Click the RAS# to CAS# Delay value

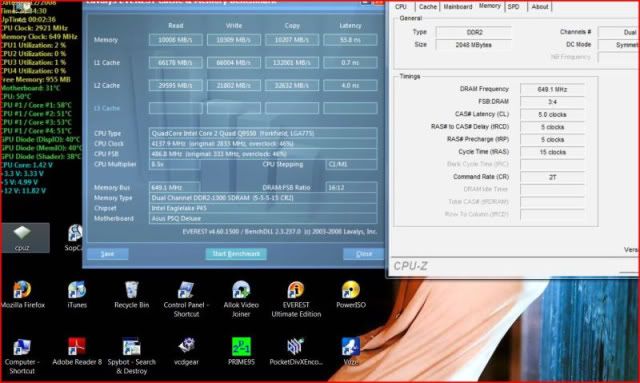(552, 127)
